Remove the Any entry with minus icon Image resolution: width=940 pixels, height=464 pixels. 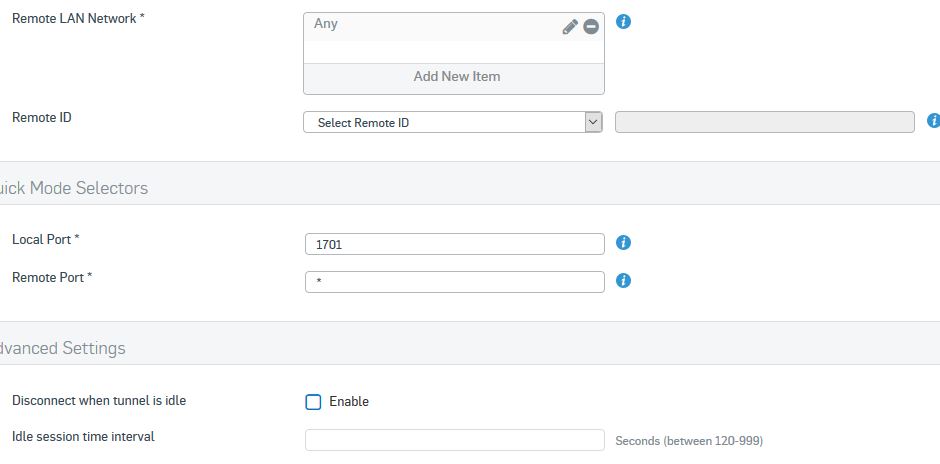[x=591, y=27]
